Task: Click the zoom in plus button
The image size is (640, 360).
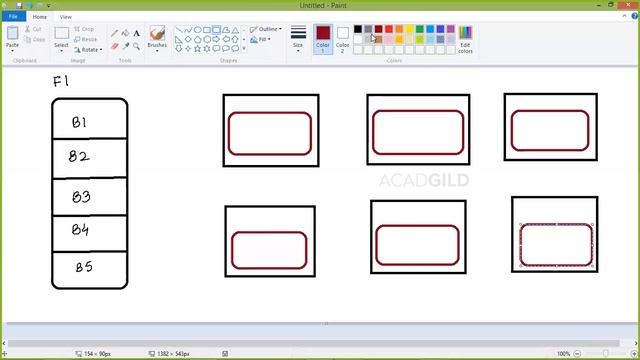Action: coord(634,353)
